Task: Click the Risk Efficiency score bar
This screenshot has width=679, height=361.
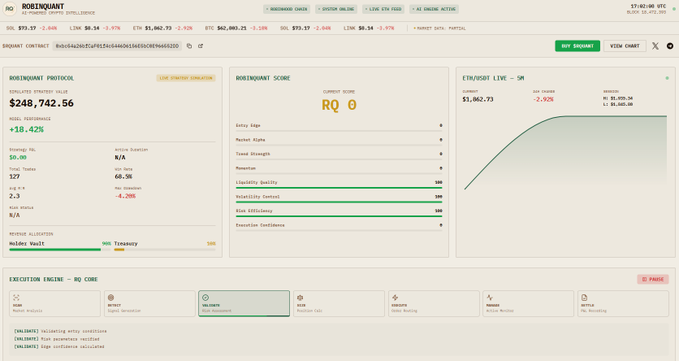Action: [x=339, y=216]
